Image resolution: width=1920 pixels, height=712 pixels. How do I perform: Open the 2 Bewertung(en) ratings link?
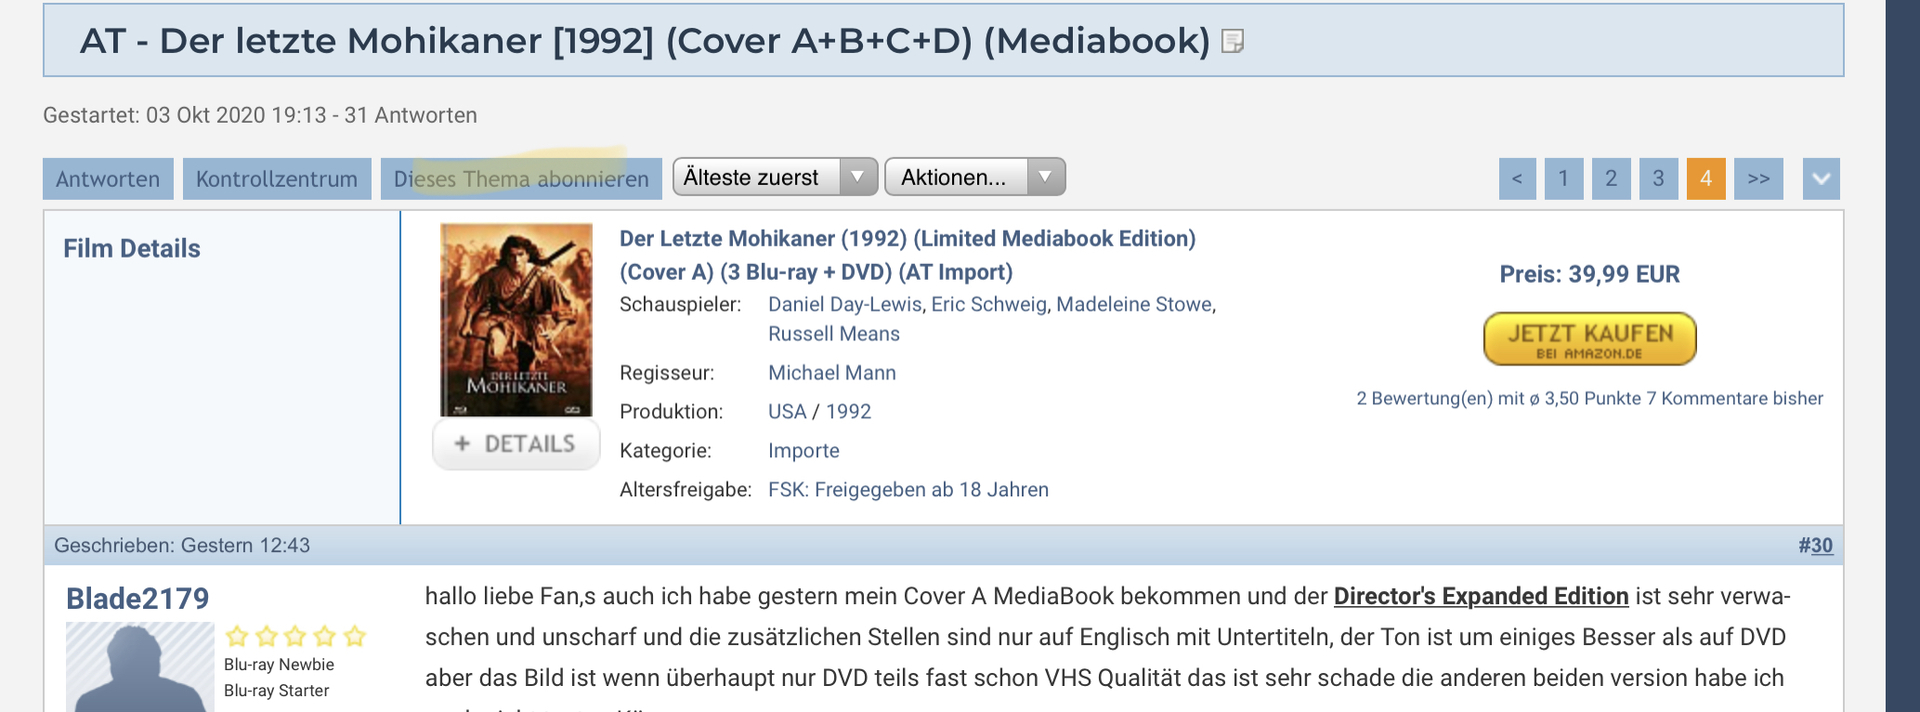(x=1590, y=398)
